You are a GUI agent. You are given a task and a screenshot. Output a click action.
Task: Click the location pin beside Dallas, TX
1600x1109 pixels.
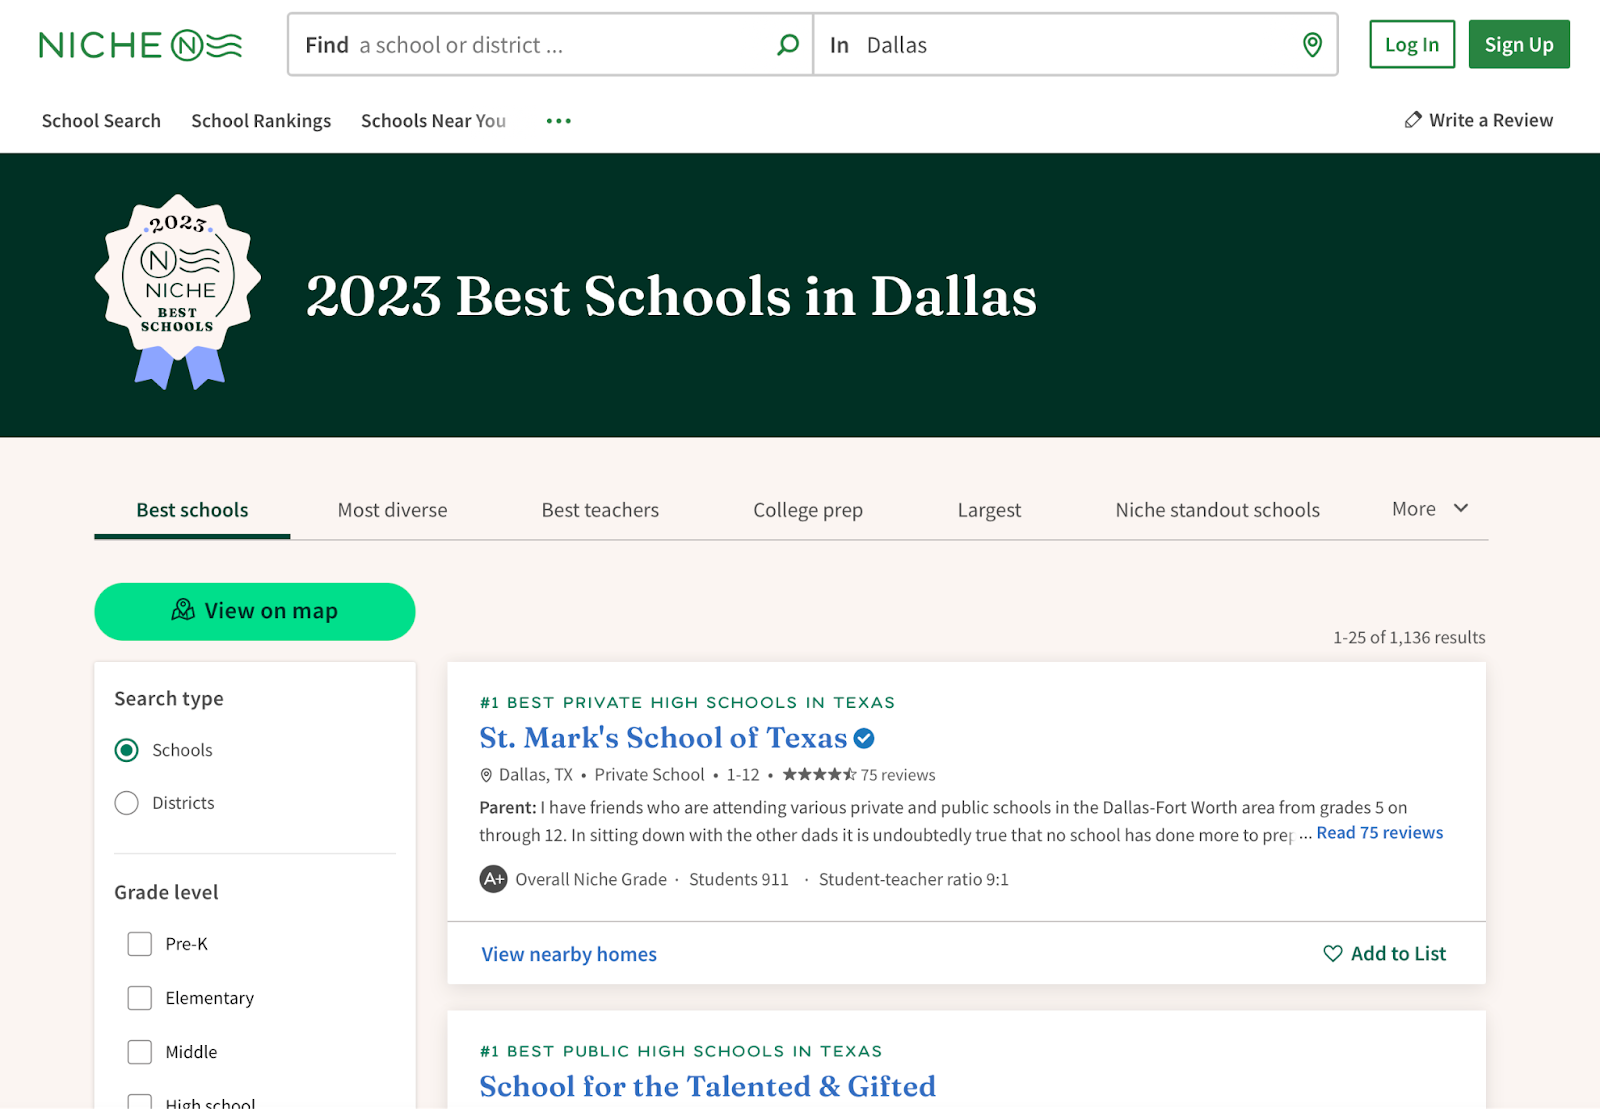pos(486,775)
